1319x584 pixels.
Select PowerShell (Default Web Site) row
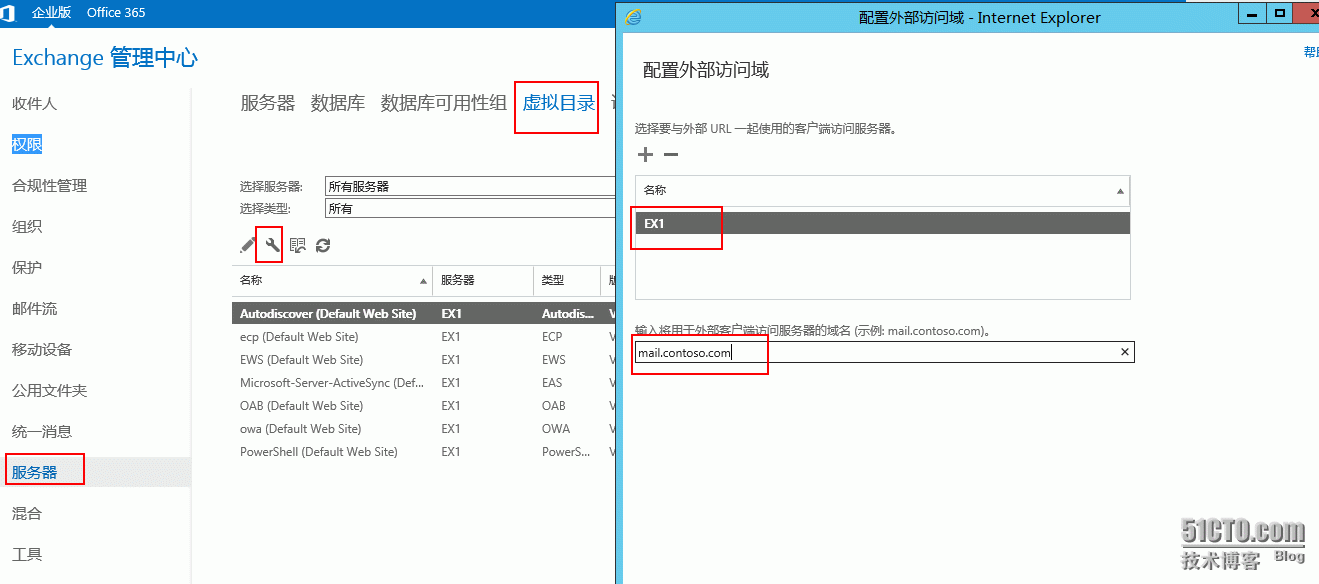click(x=423, y=452)
